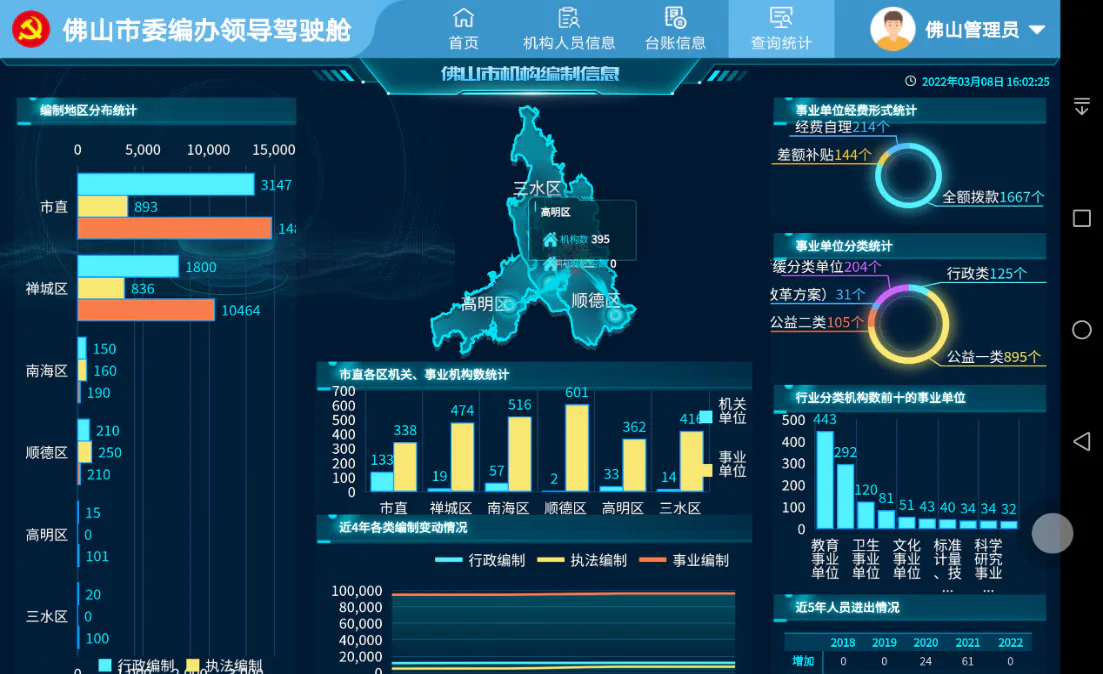The image size is (1103, 674).
Task: Click the ledger icon above 台账信息
Action: [675, 18]
